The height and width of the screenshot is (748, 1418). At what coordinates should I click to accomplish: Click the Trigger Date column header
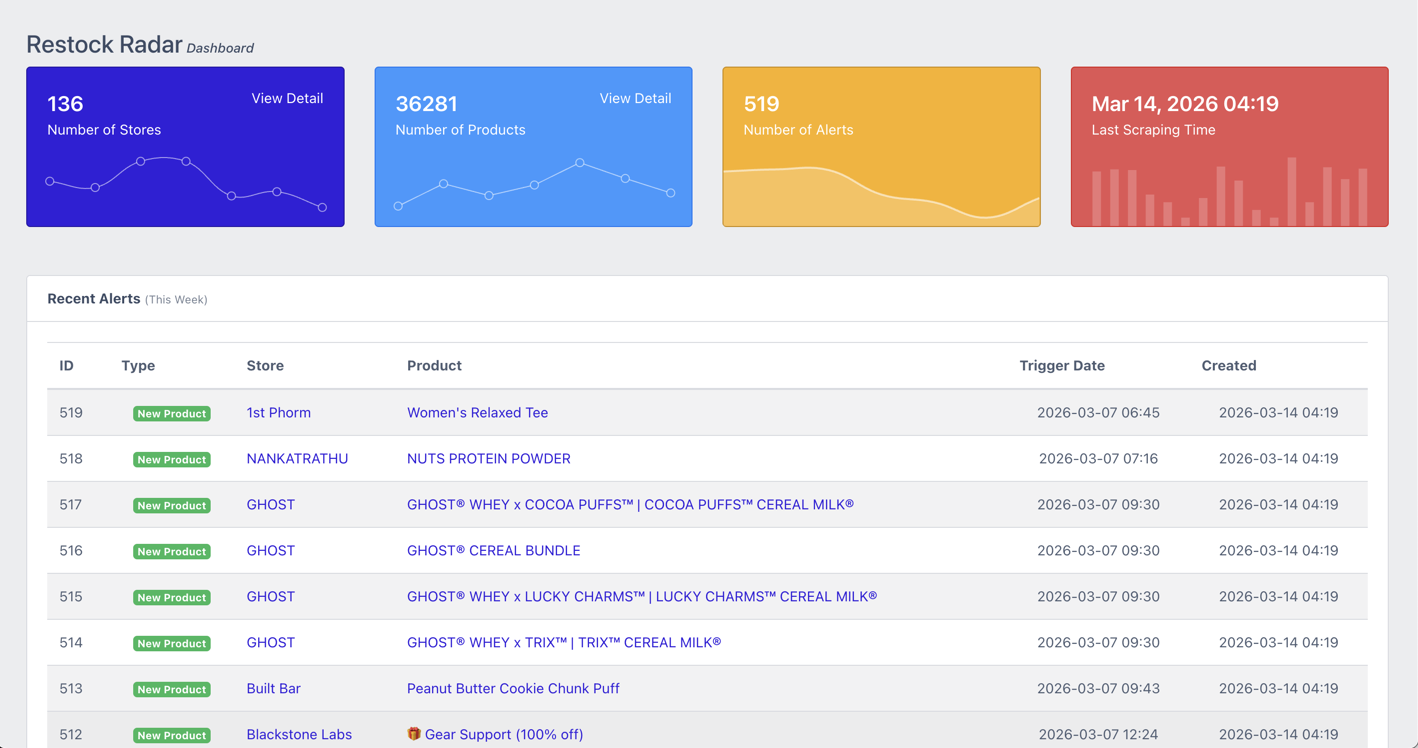pos(1062,365)
